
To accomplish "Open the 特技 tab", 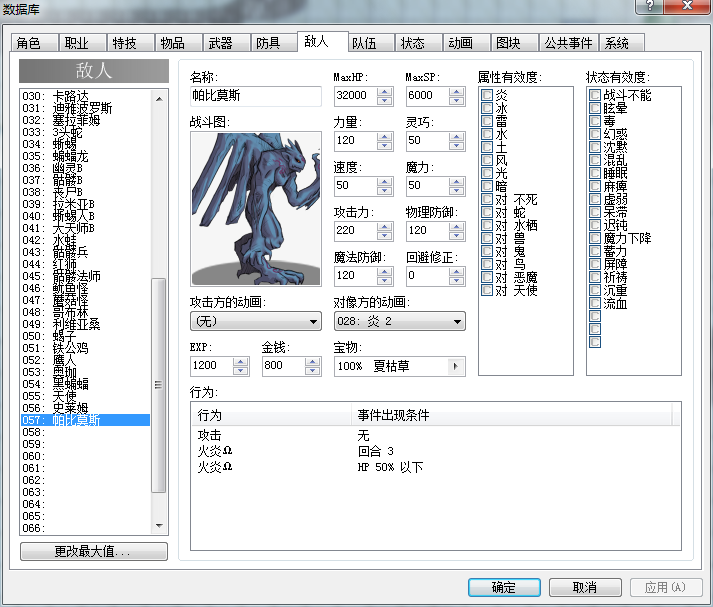I will tap(131, 43).
